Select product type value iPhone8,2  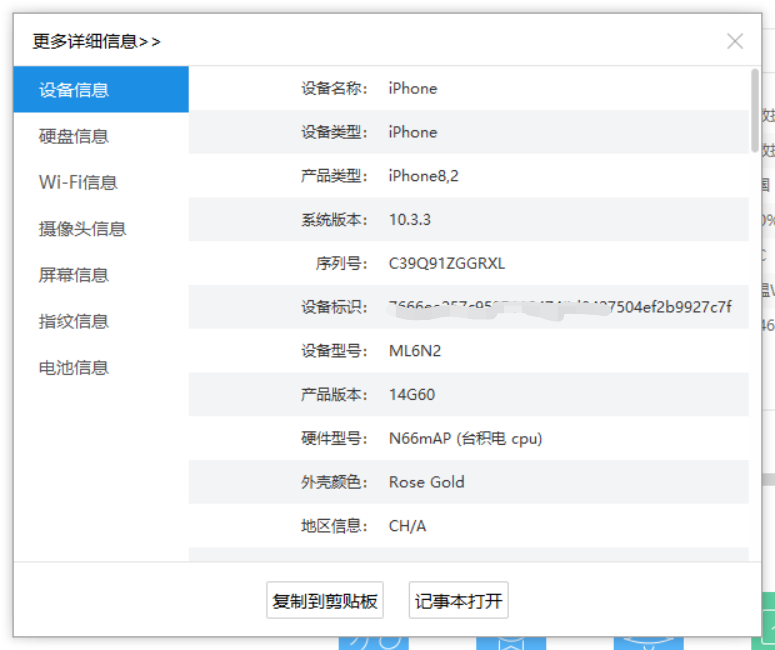point(424,176)
